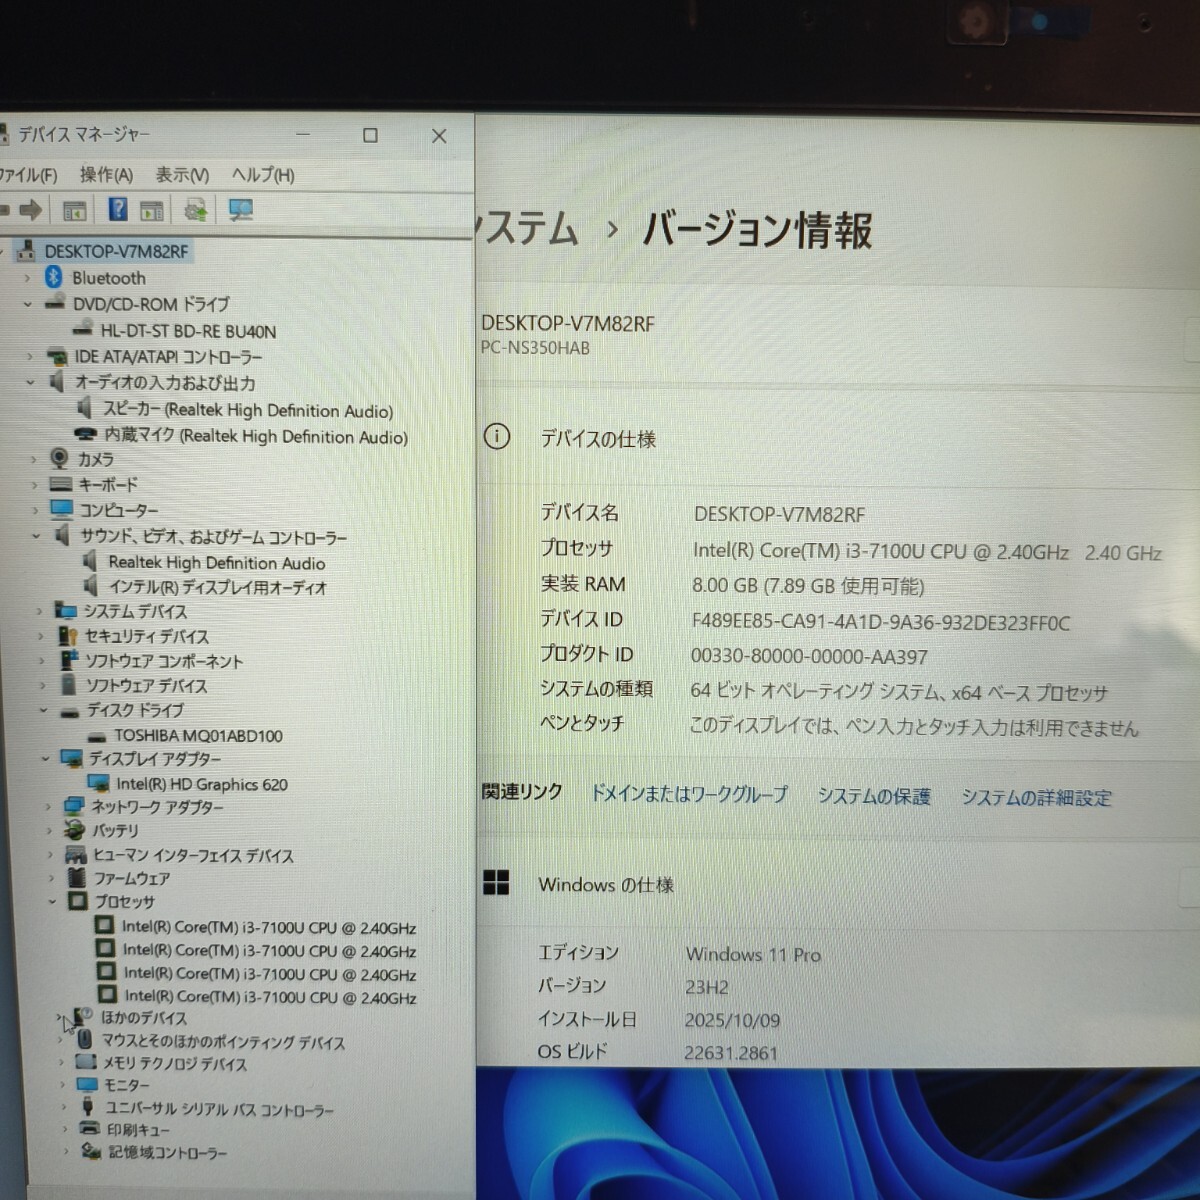Click the キーボード keyboard category icon

tap(61, 484)
